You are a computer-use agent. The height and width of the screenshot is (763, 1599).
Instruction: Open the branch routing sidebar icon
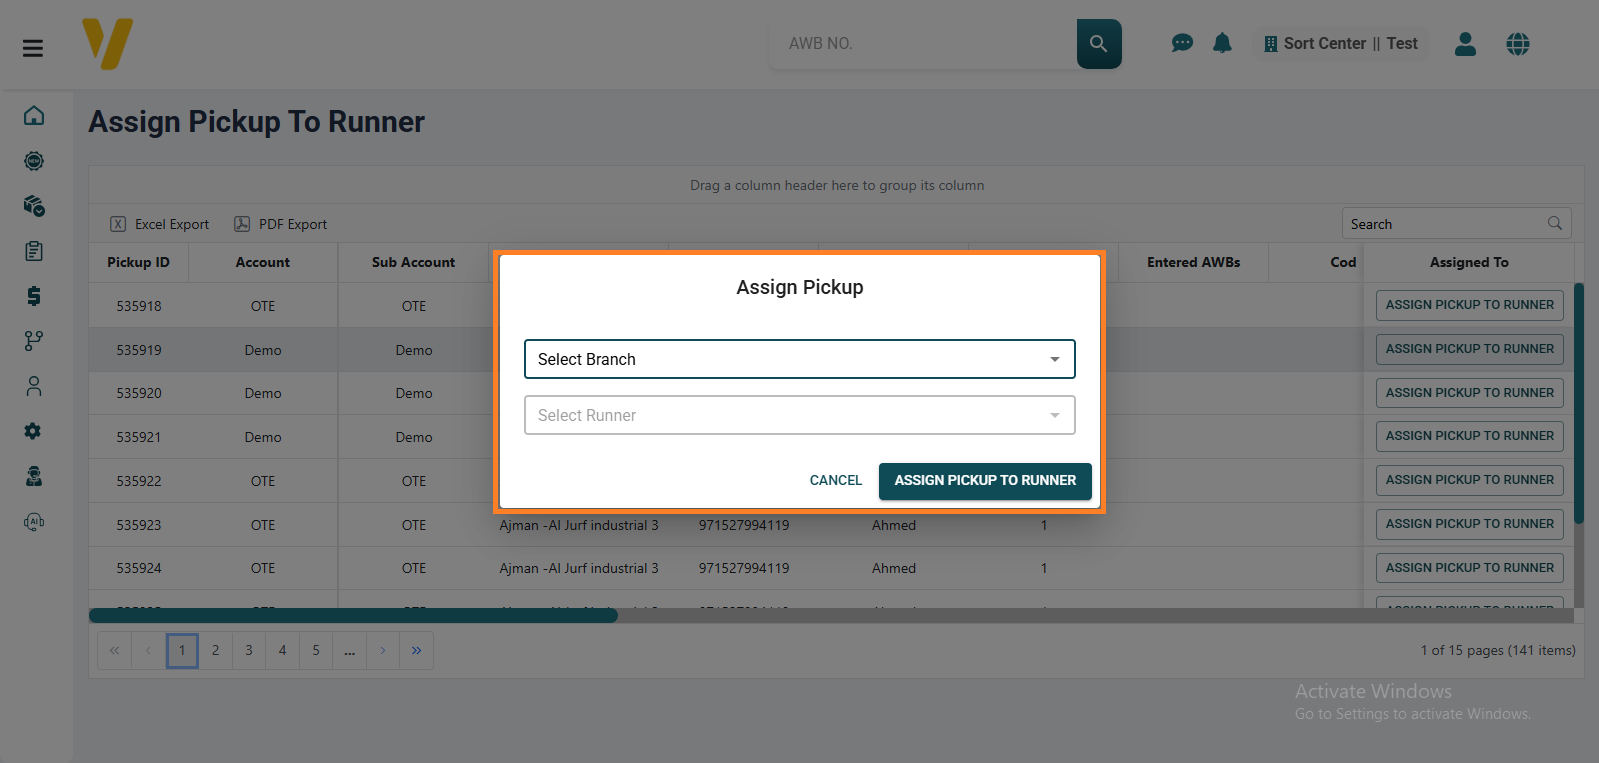click(x=34, y=341)
